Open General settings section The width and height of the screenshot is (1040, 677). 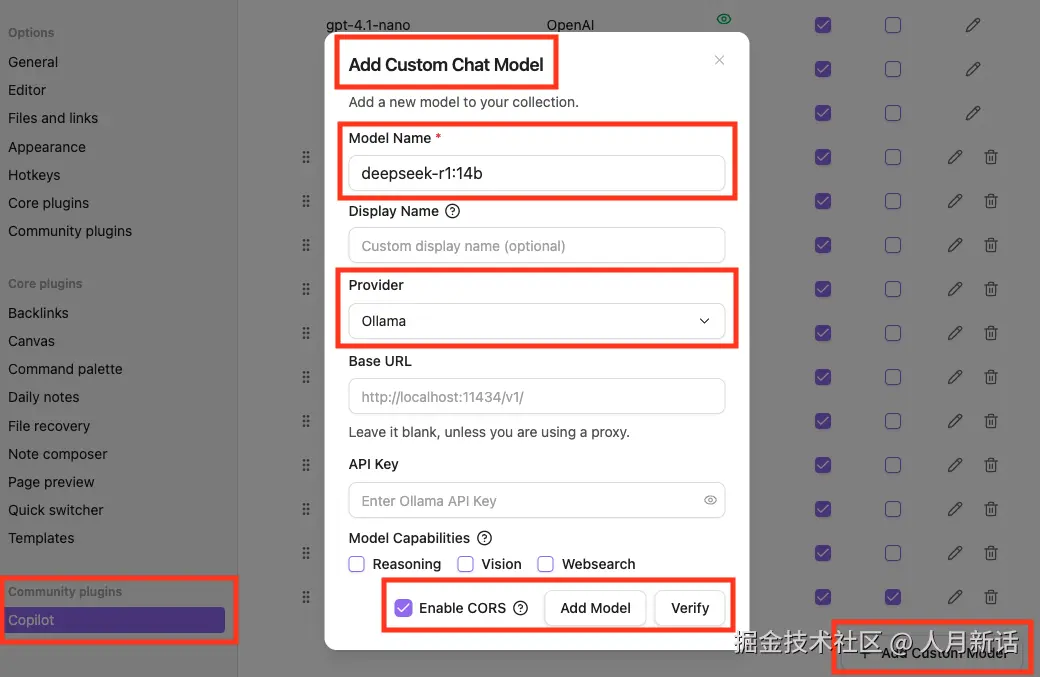pos(33,62)
